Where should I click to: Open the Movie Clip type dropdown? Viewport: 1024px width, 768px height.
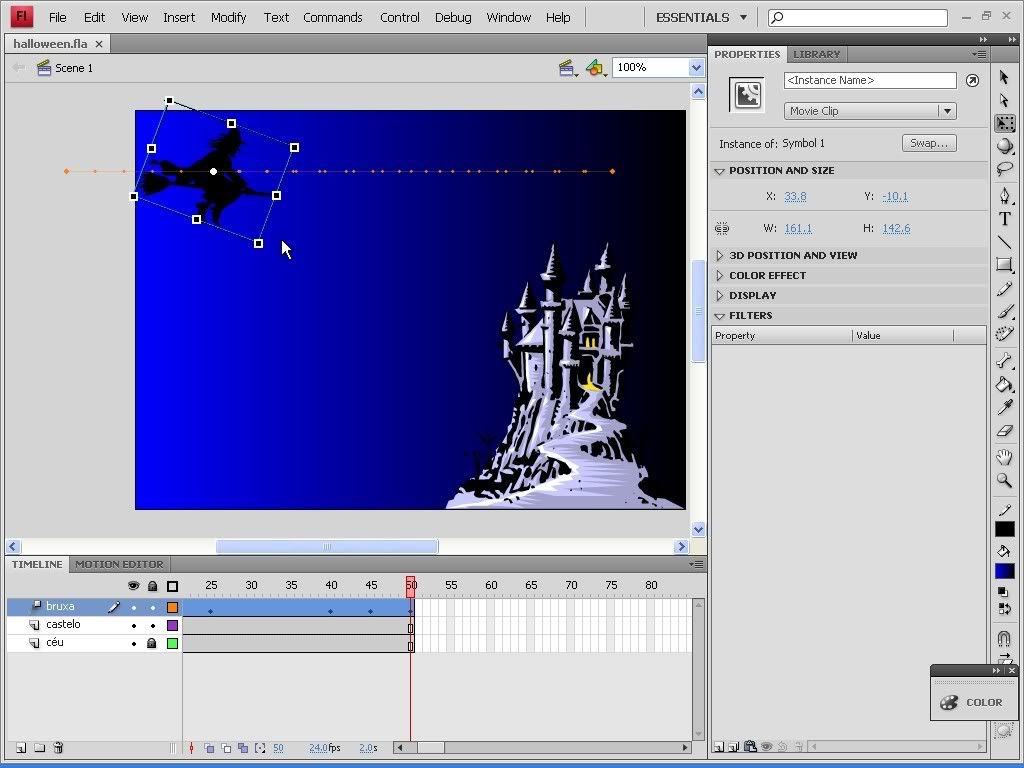click(869, 111)
